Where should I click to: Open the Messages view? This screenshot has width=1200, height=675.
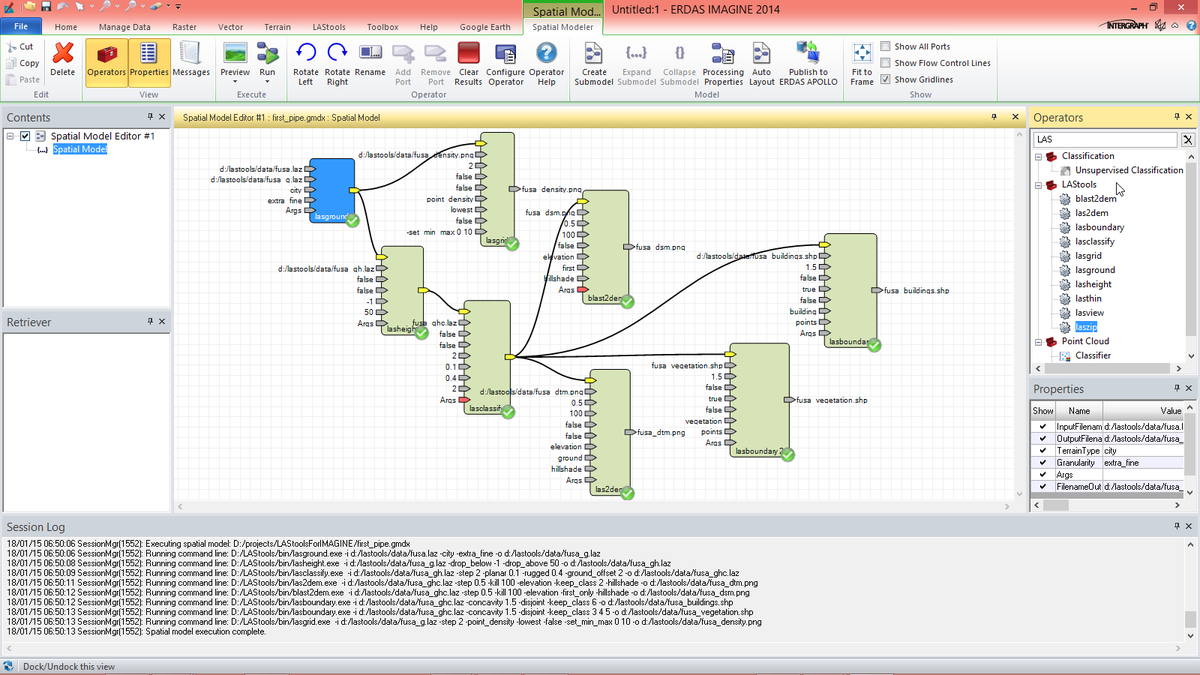click(x=191, y=59)
